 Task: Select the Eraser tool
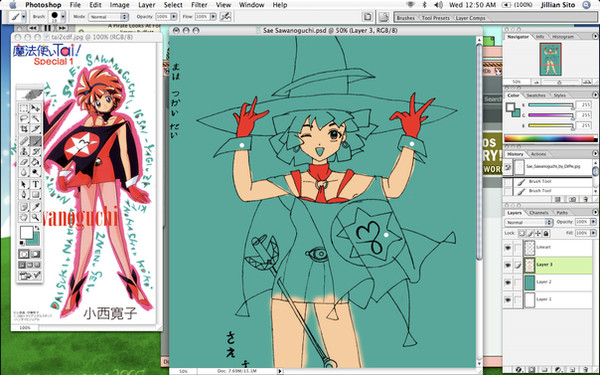tap(24, 162)
